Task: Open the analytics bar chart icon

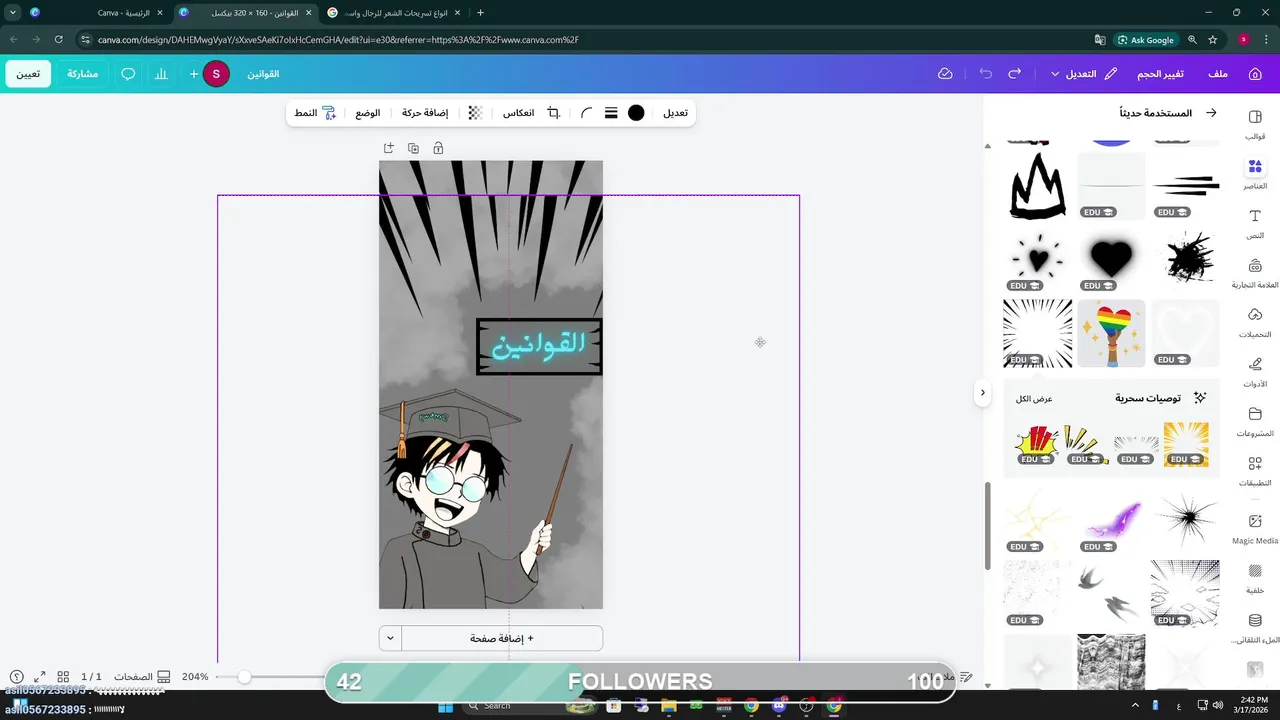Action: tap(161, 74)
